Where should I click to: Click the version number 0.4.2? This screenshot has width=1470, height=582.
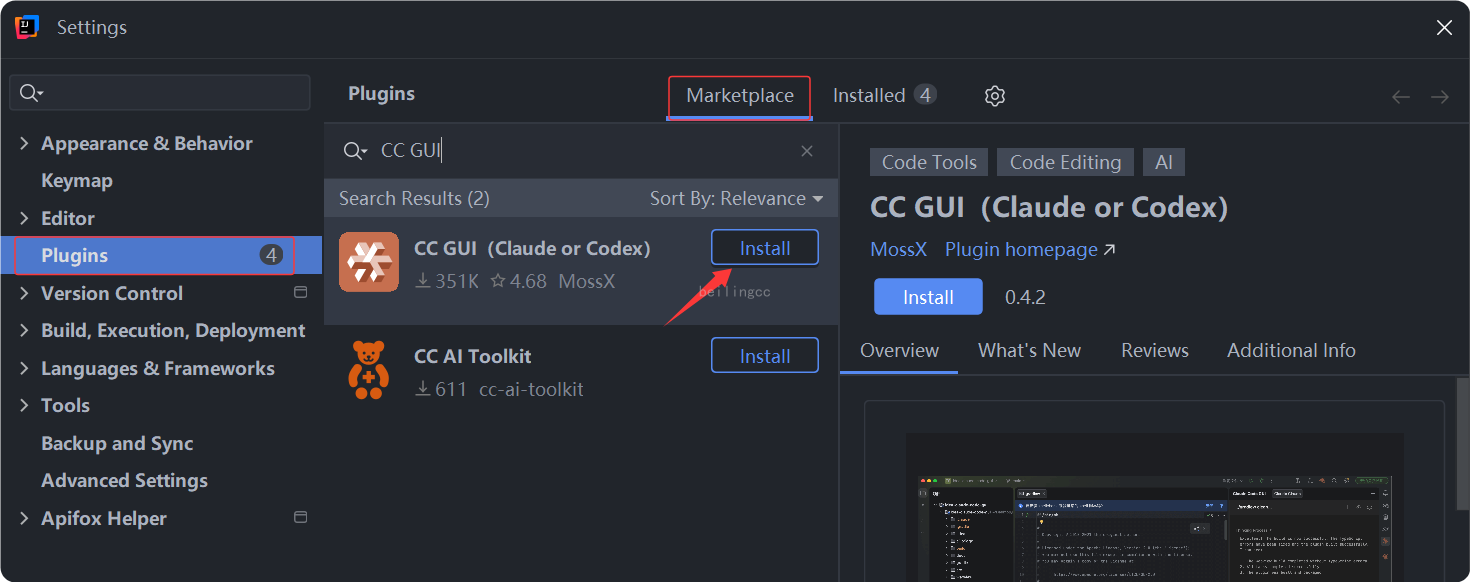pos(1025,298)
